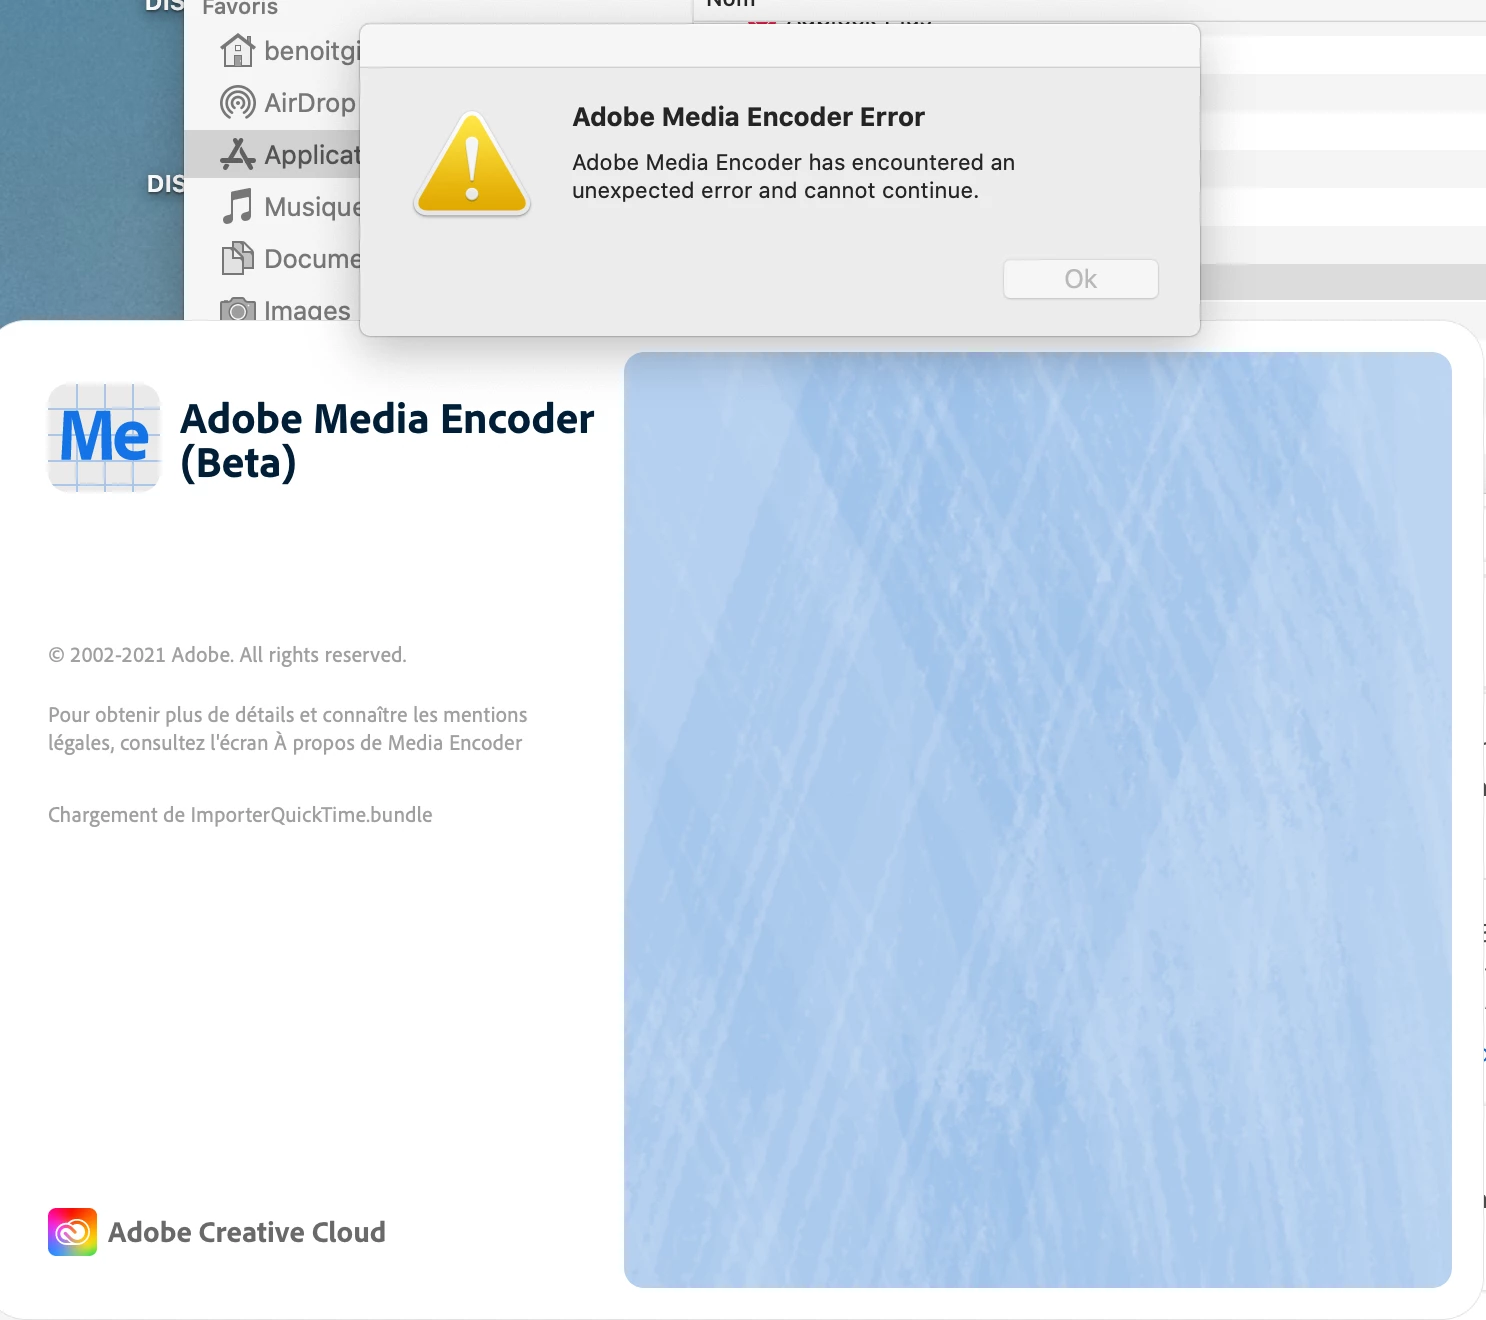The image size is (1486, 1320).
Task: Click the AirDrop radar icon
Action: click(238, 102)
